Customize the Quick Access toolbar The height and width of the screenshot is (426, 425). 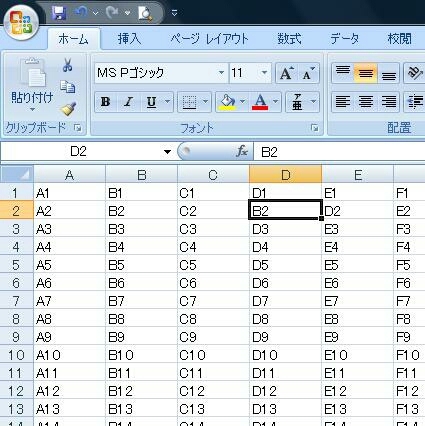click(174, 13)
